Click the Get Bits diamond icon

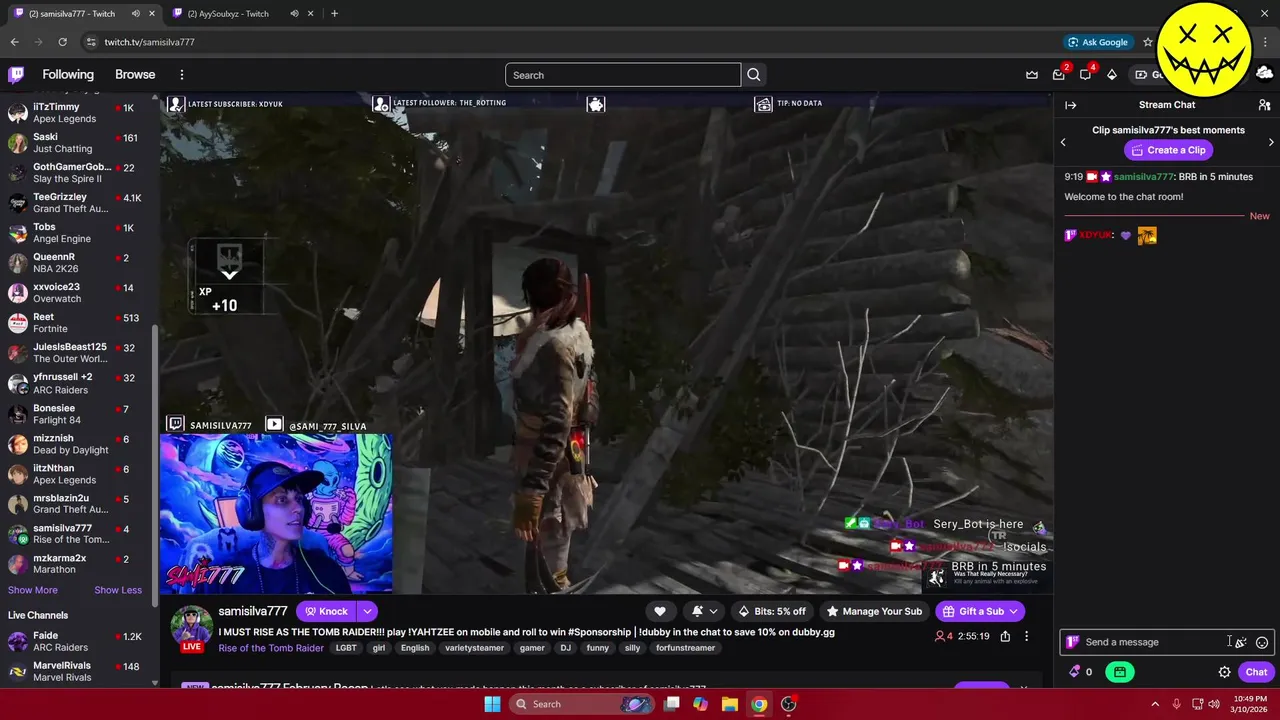[x=1111, y=74]
